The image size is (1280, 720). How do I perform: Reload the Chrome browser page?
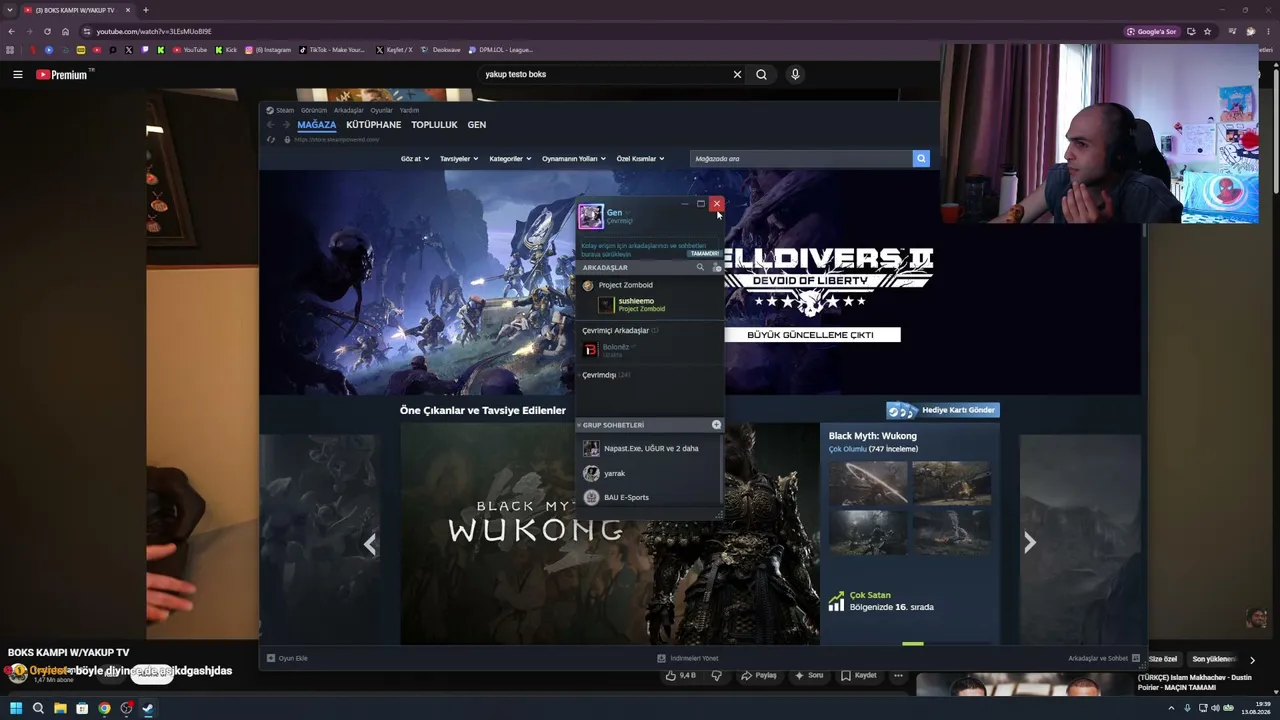[47, 31]
